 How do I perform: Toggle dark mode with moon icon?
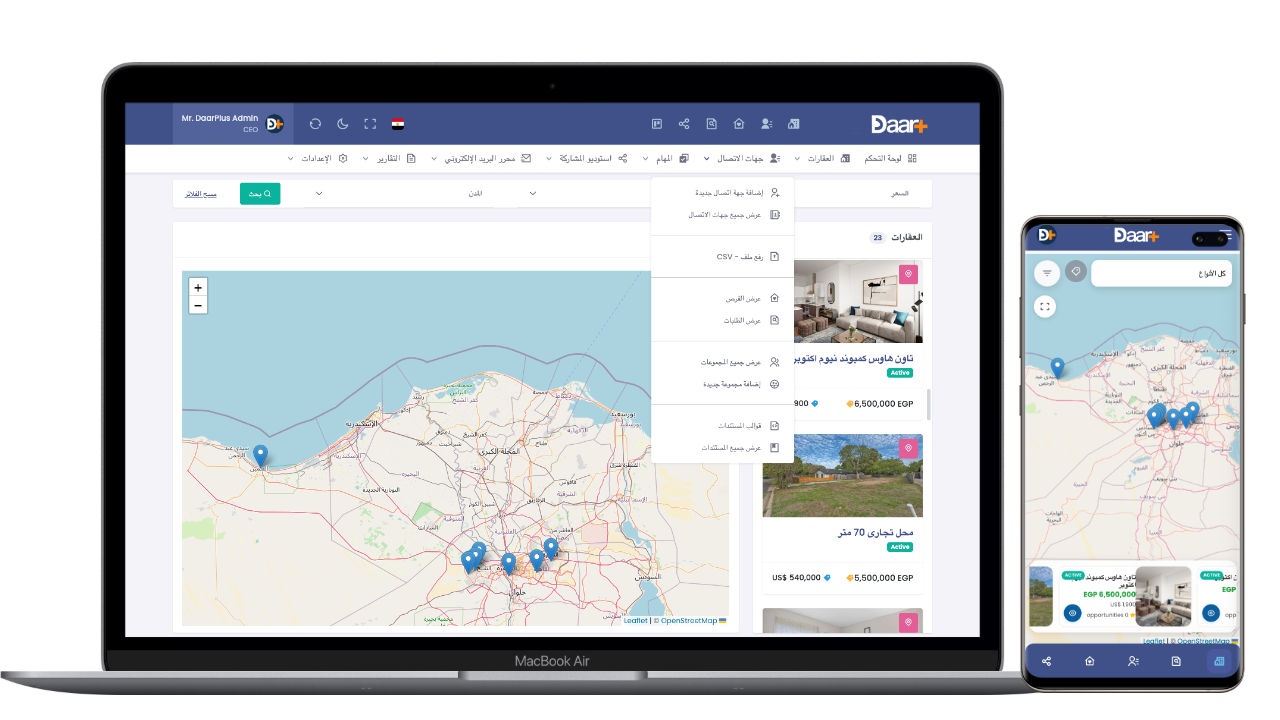click(x=343, y=124)
